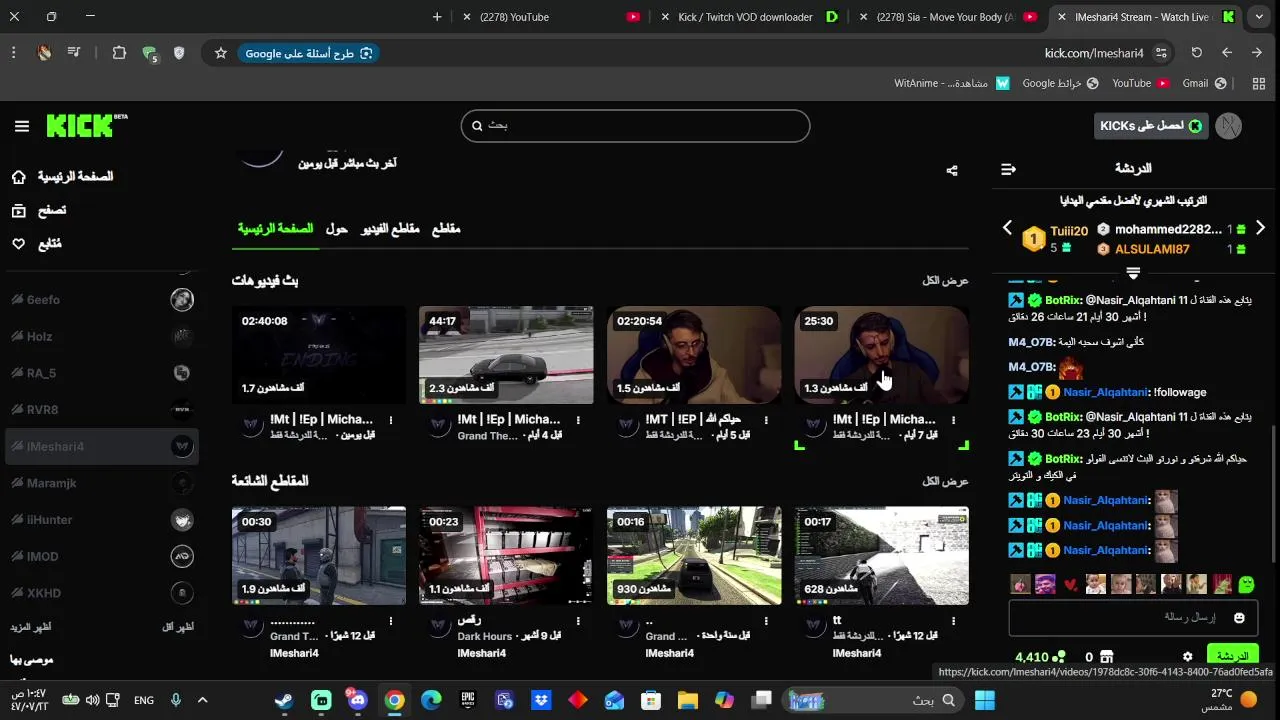This screenshot has width=1280, height=720.
Task: Open all bookmarks folder icon
Action: (x=1259, y=83)
